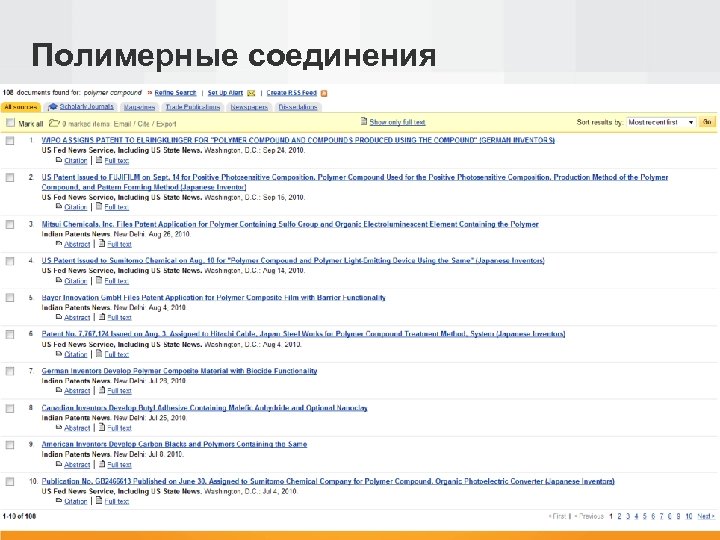Open Canadian Inventors butyl adhesive result
720x540 pixels.
(x=204, y=408)
